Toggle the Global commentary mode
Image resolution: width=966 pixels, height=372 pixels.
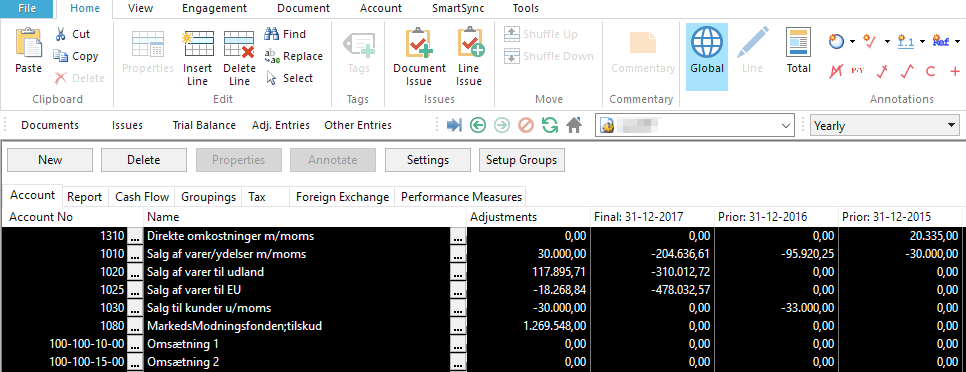(x=707, y=57)
